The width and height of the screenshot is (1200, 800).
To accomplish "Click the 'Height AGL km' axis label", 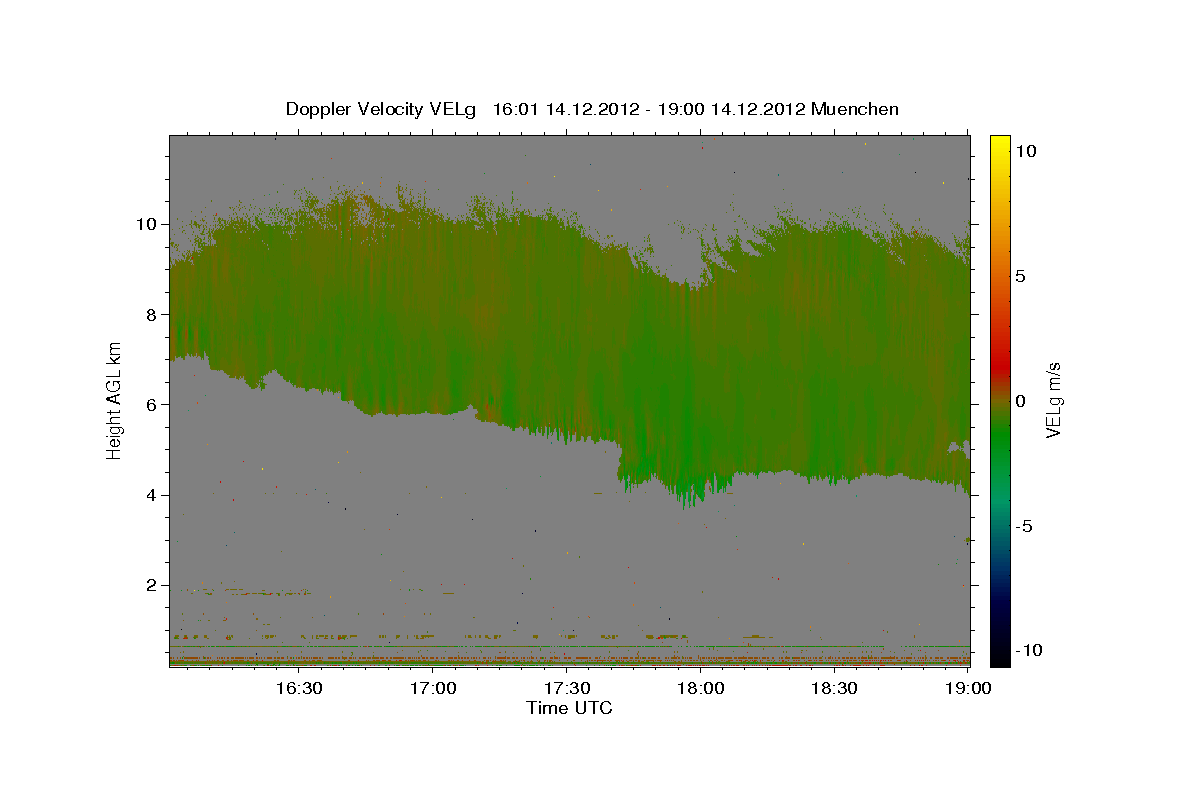I will click(x=114, y=399).
